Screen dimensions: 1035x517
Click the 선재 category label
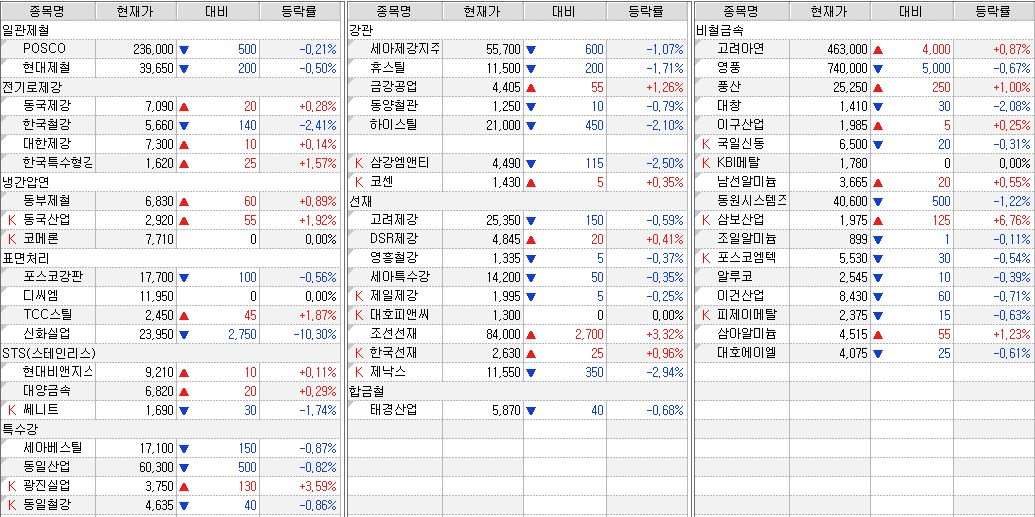(360, 201)
